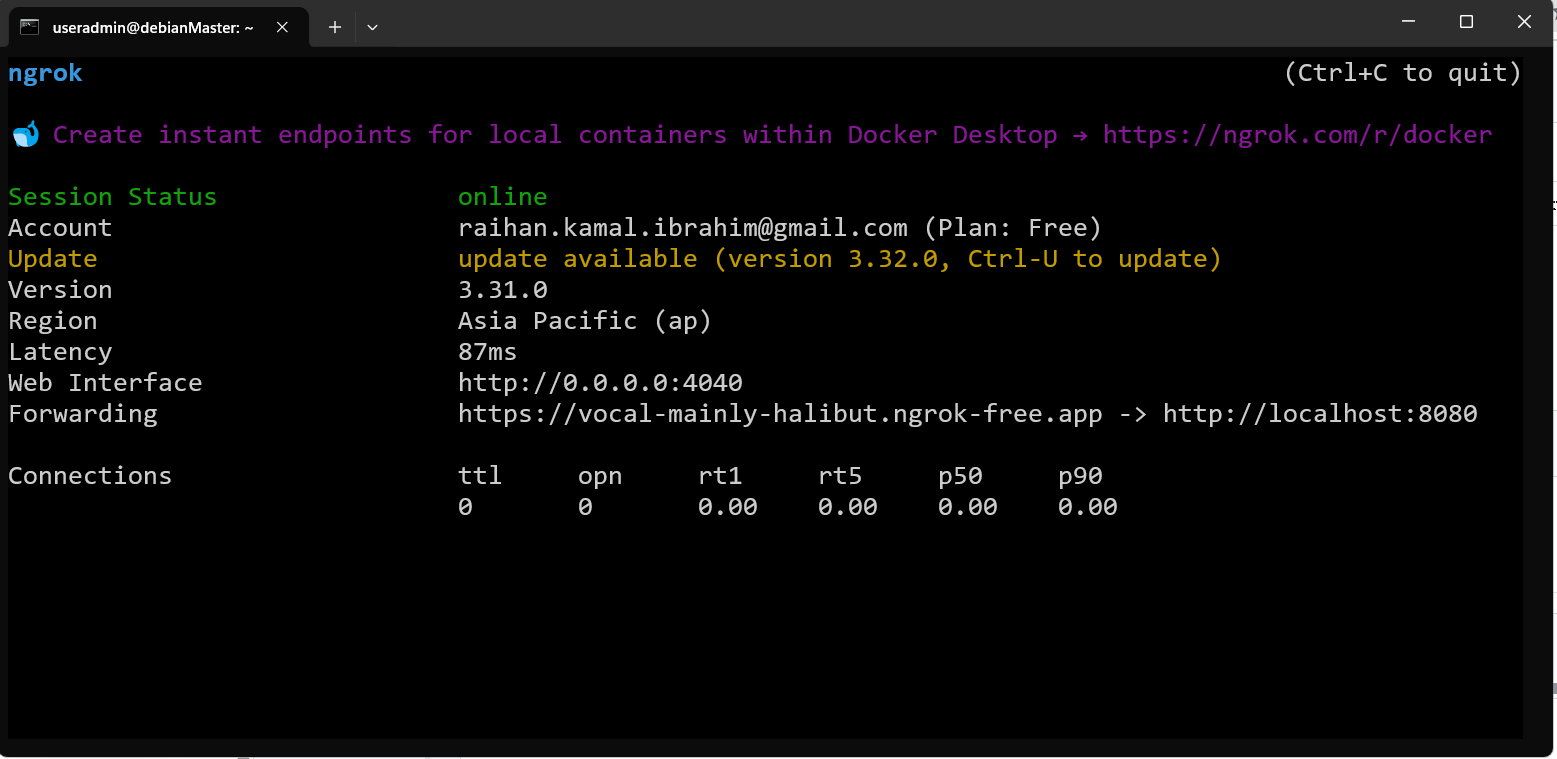Close the terminal window
1557x759 pixels.
pyautogui.click(x=1524, y=22)
